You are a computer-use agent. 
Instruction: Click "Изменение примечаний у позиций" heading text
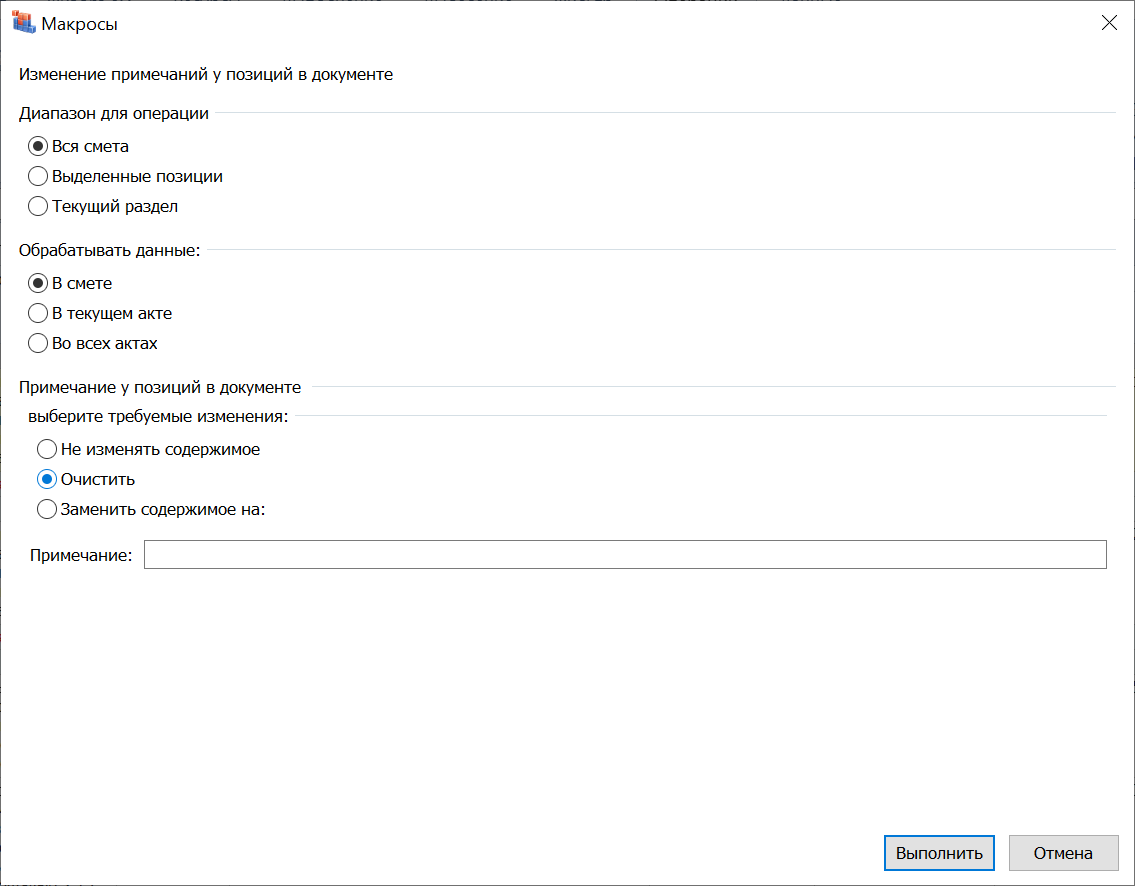[x=206, y=74]
